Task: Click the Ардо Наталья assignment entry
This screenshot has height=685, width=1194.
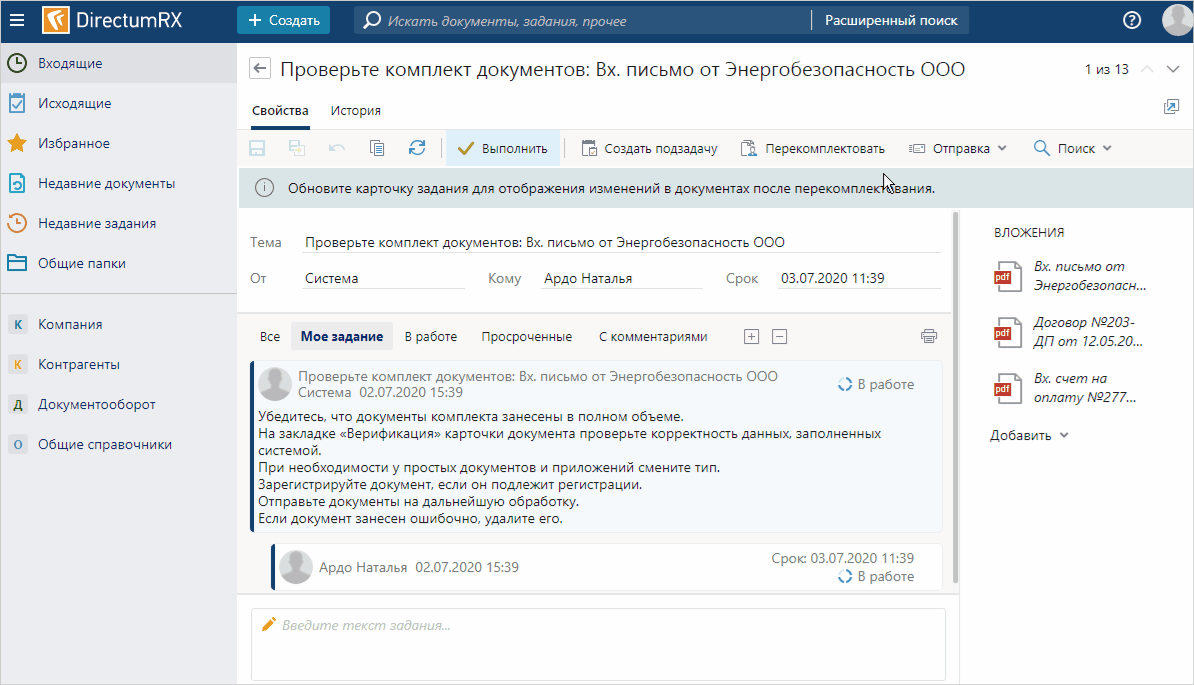Action: 607,567
